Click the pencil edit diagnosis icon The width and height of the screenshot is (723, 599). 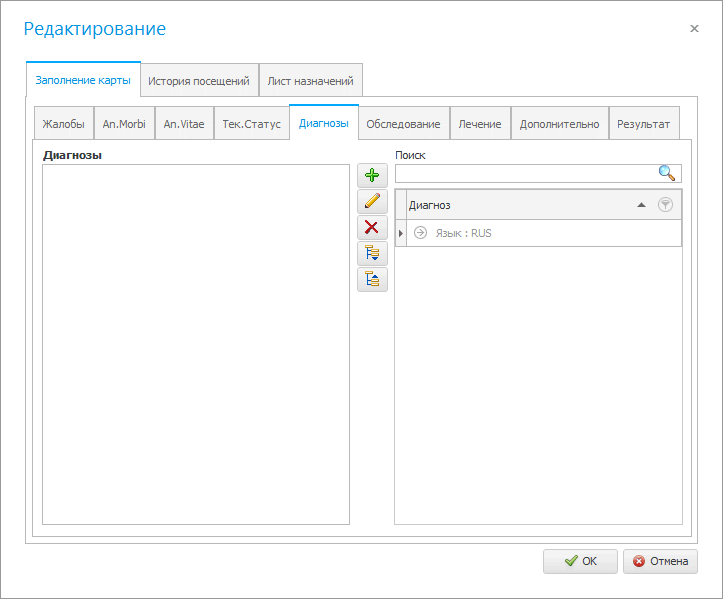pos(372,201)
